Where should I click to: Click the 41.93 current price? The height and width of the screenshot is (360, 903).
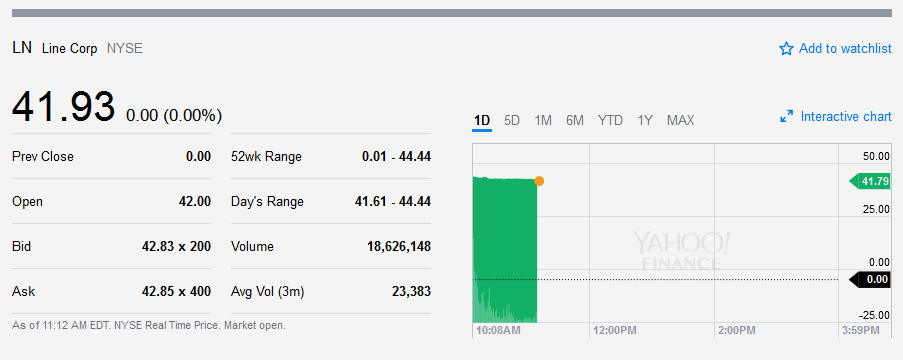pyautogui.click(x=63, y=107)
